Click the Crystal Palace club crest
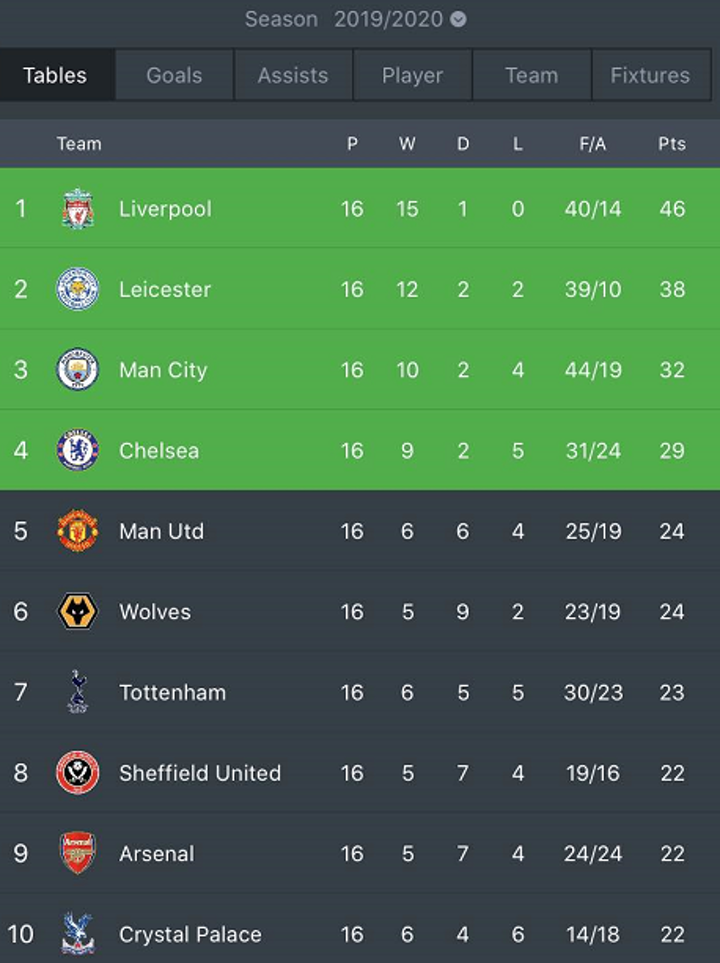Viewport: 720px width, 963px height. 77,934
